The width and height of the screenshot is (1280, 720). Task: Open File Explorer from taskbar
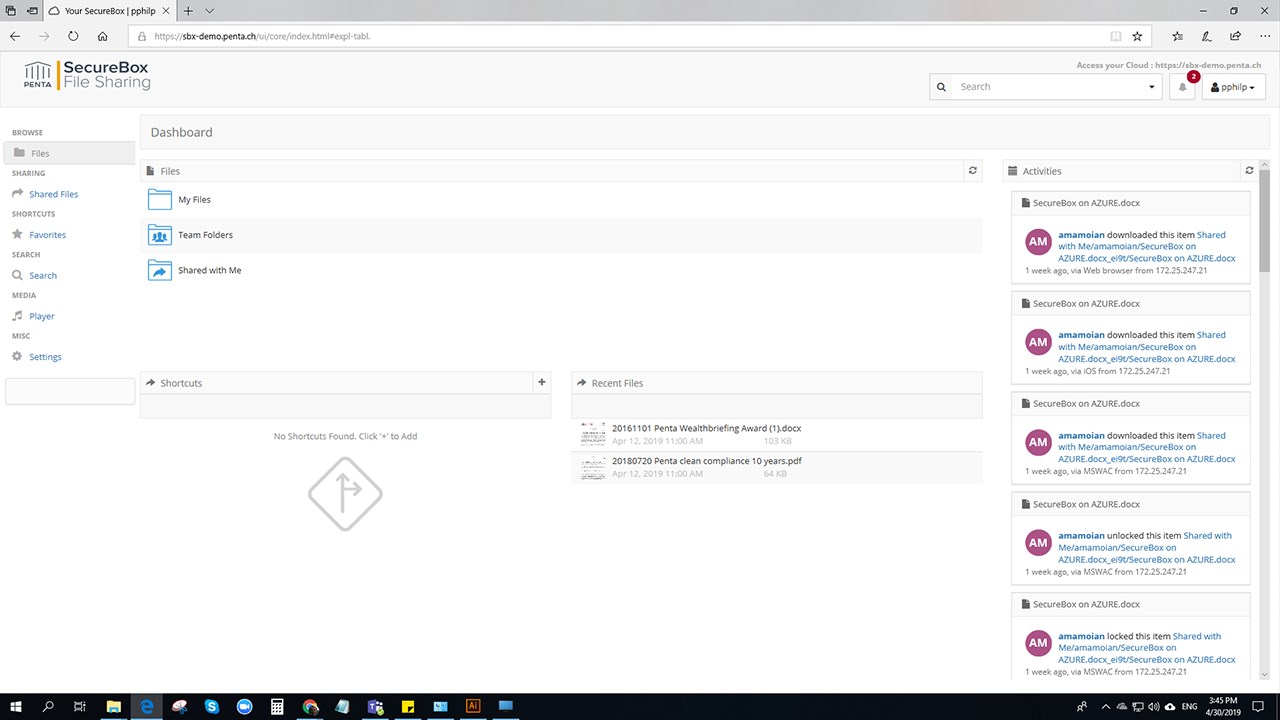pos(113,706)
